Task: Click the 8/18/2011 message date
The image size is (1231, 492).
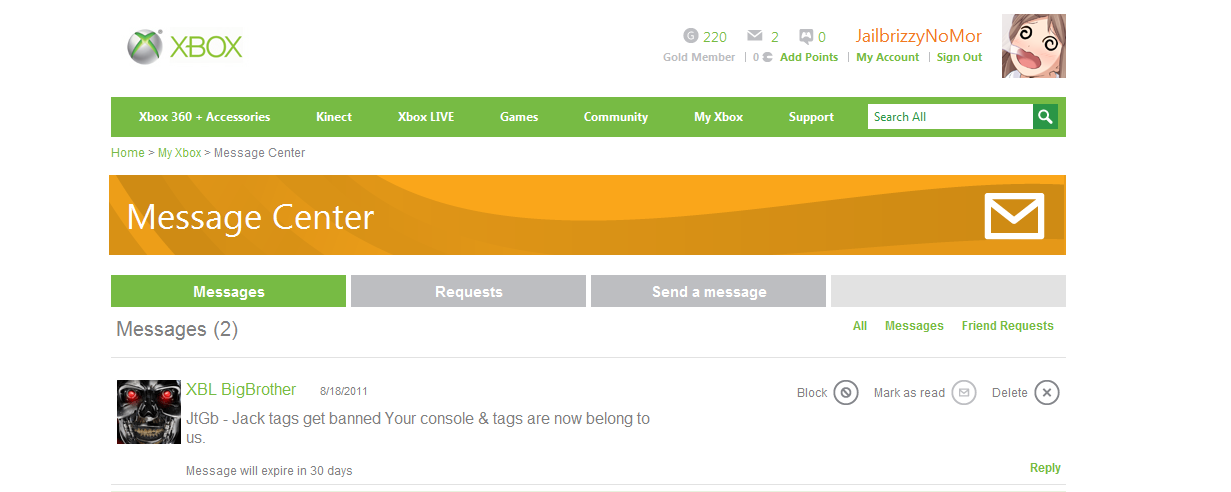Action: (x=343, y=391)
